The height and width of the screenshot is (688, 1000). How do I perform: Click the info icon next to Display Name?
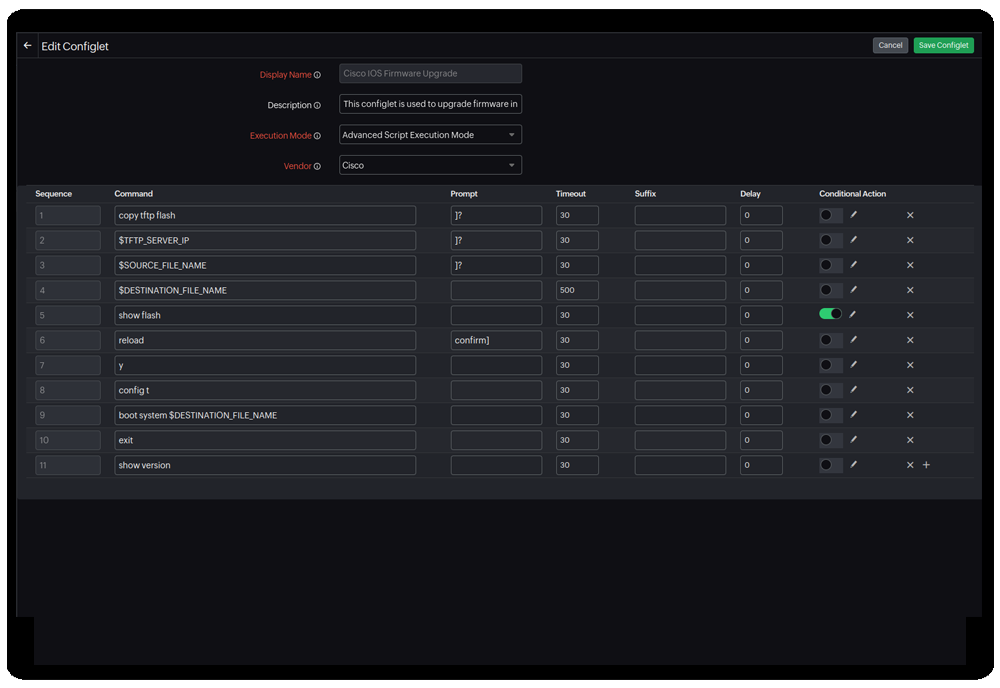coord(318,75)
